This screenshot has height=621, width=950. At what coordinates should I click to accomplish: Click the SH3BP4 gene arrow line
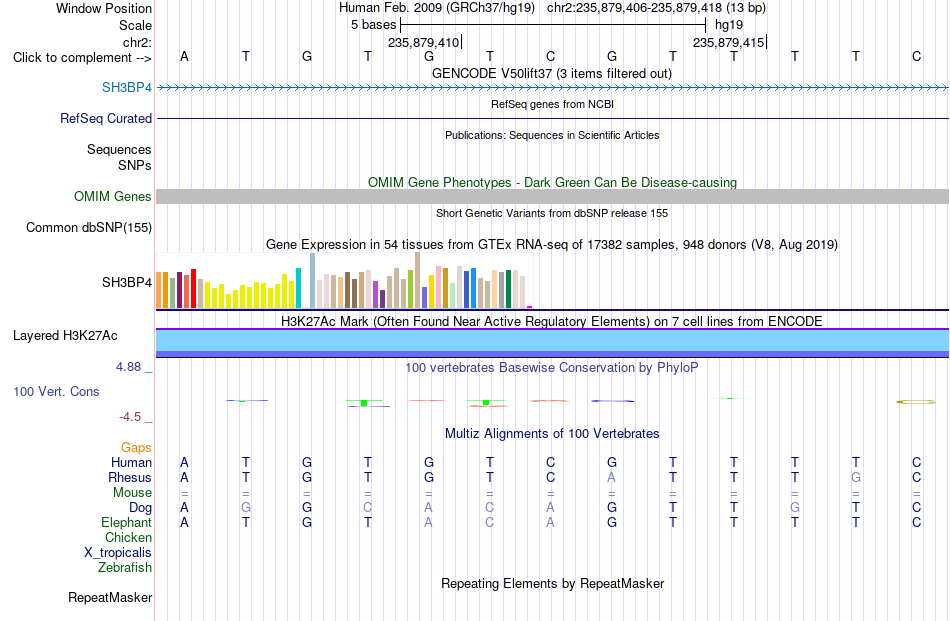552,88
